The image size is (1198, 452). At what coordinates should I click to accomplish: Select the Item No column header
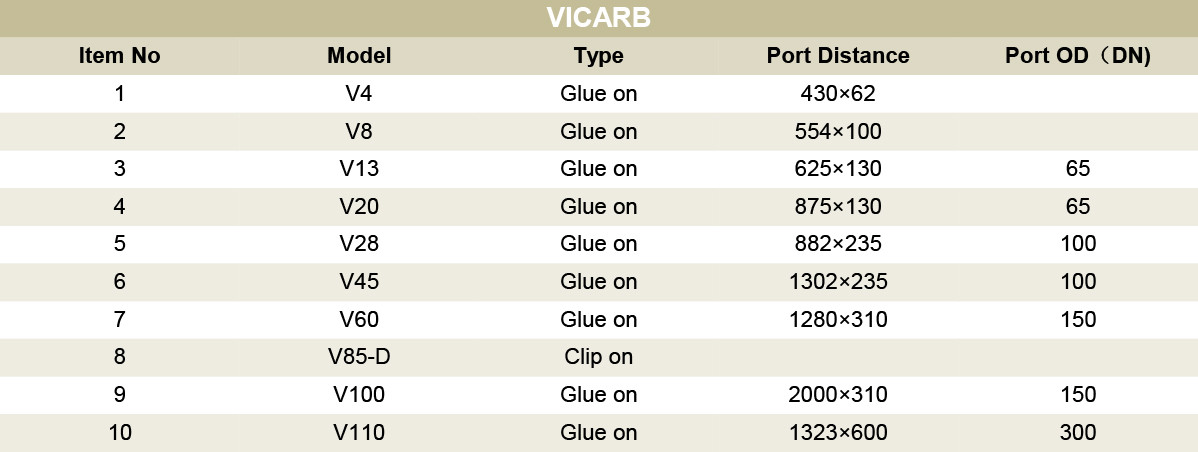point(119,56)
